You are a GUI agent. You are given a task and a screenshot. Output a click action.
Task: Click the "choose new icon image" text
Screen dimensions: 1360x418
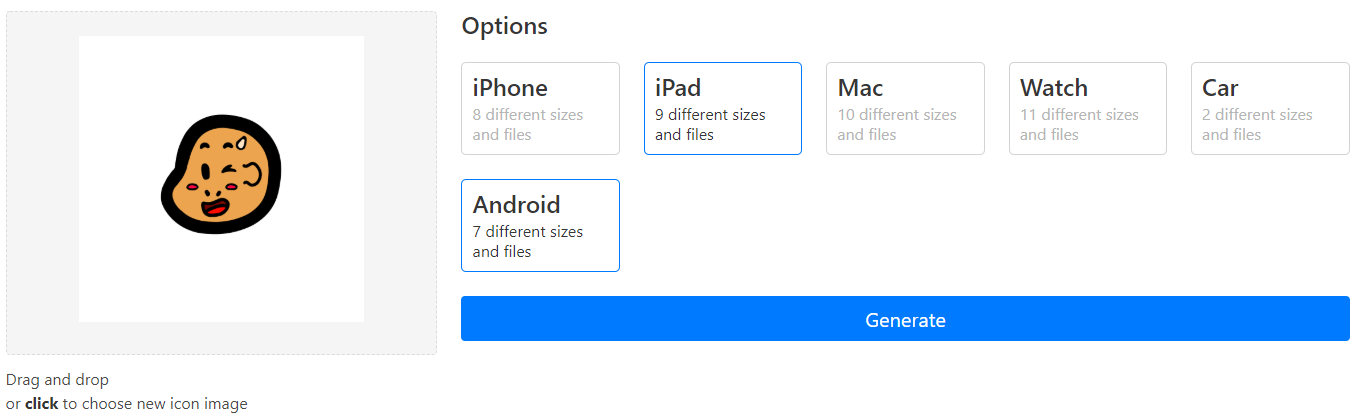coord(164,404)
